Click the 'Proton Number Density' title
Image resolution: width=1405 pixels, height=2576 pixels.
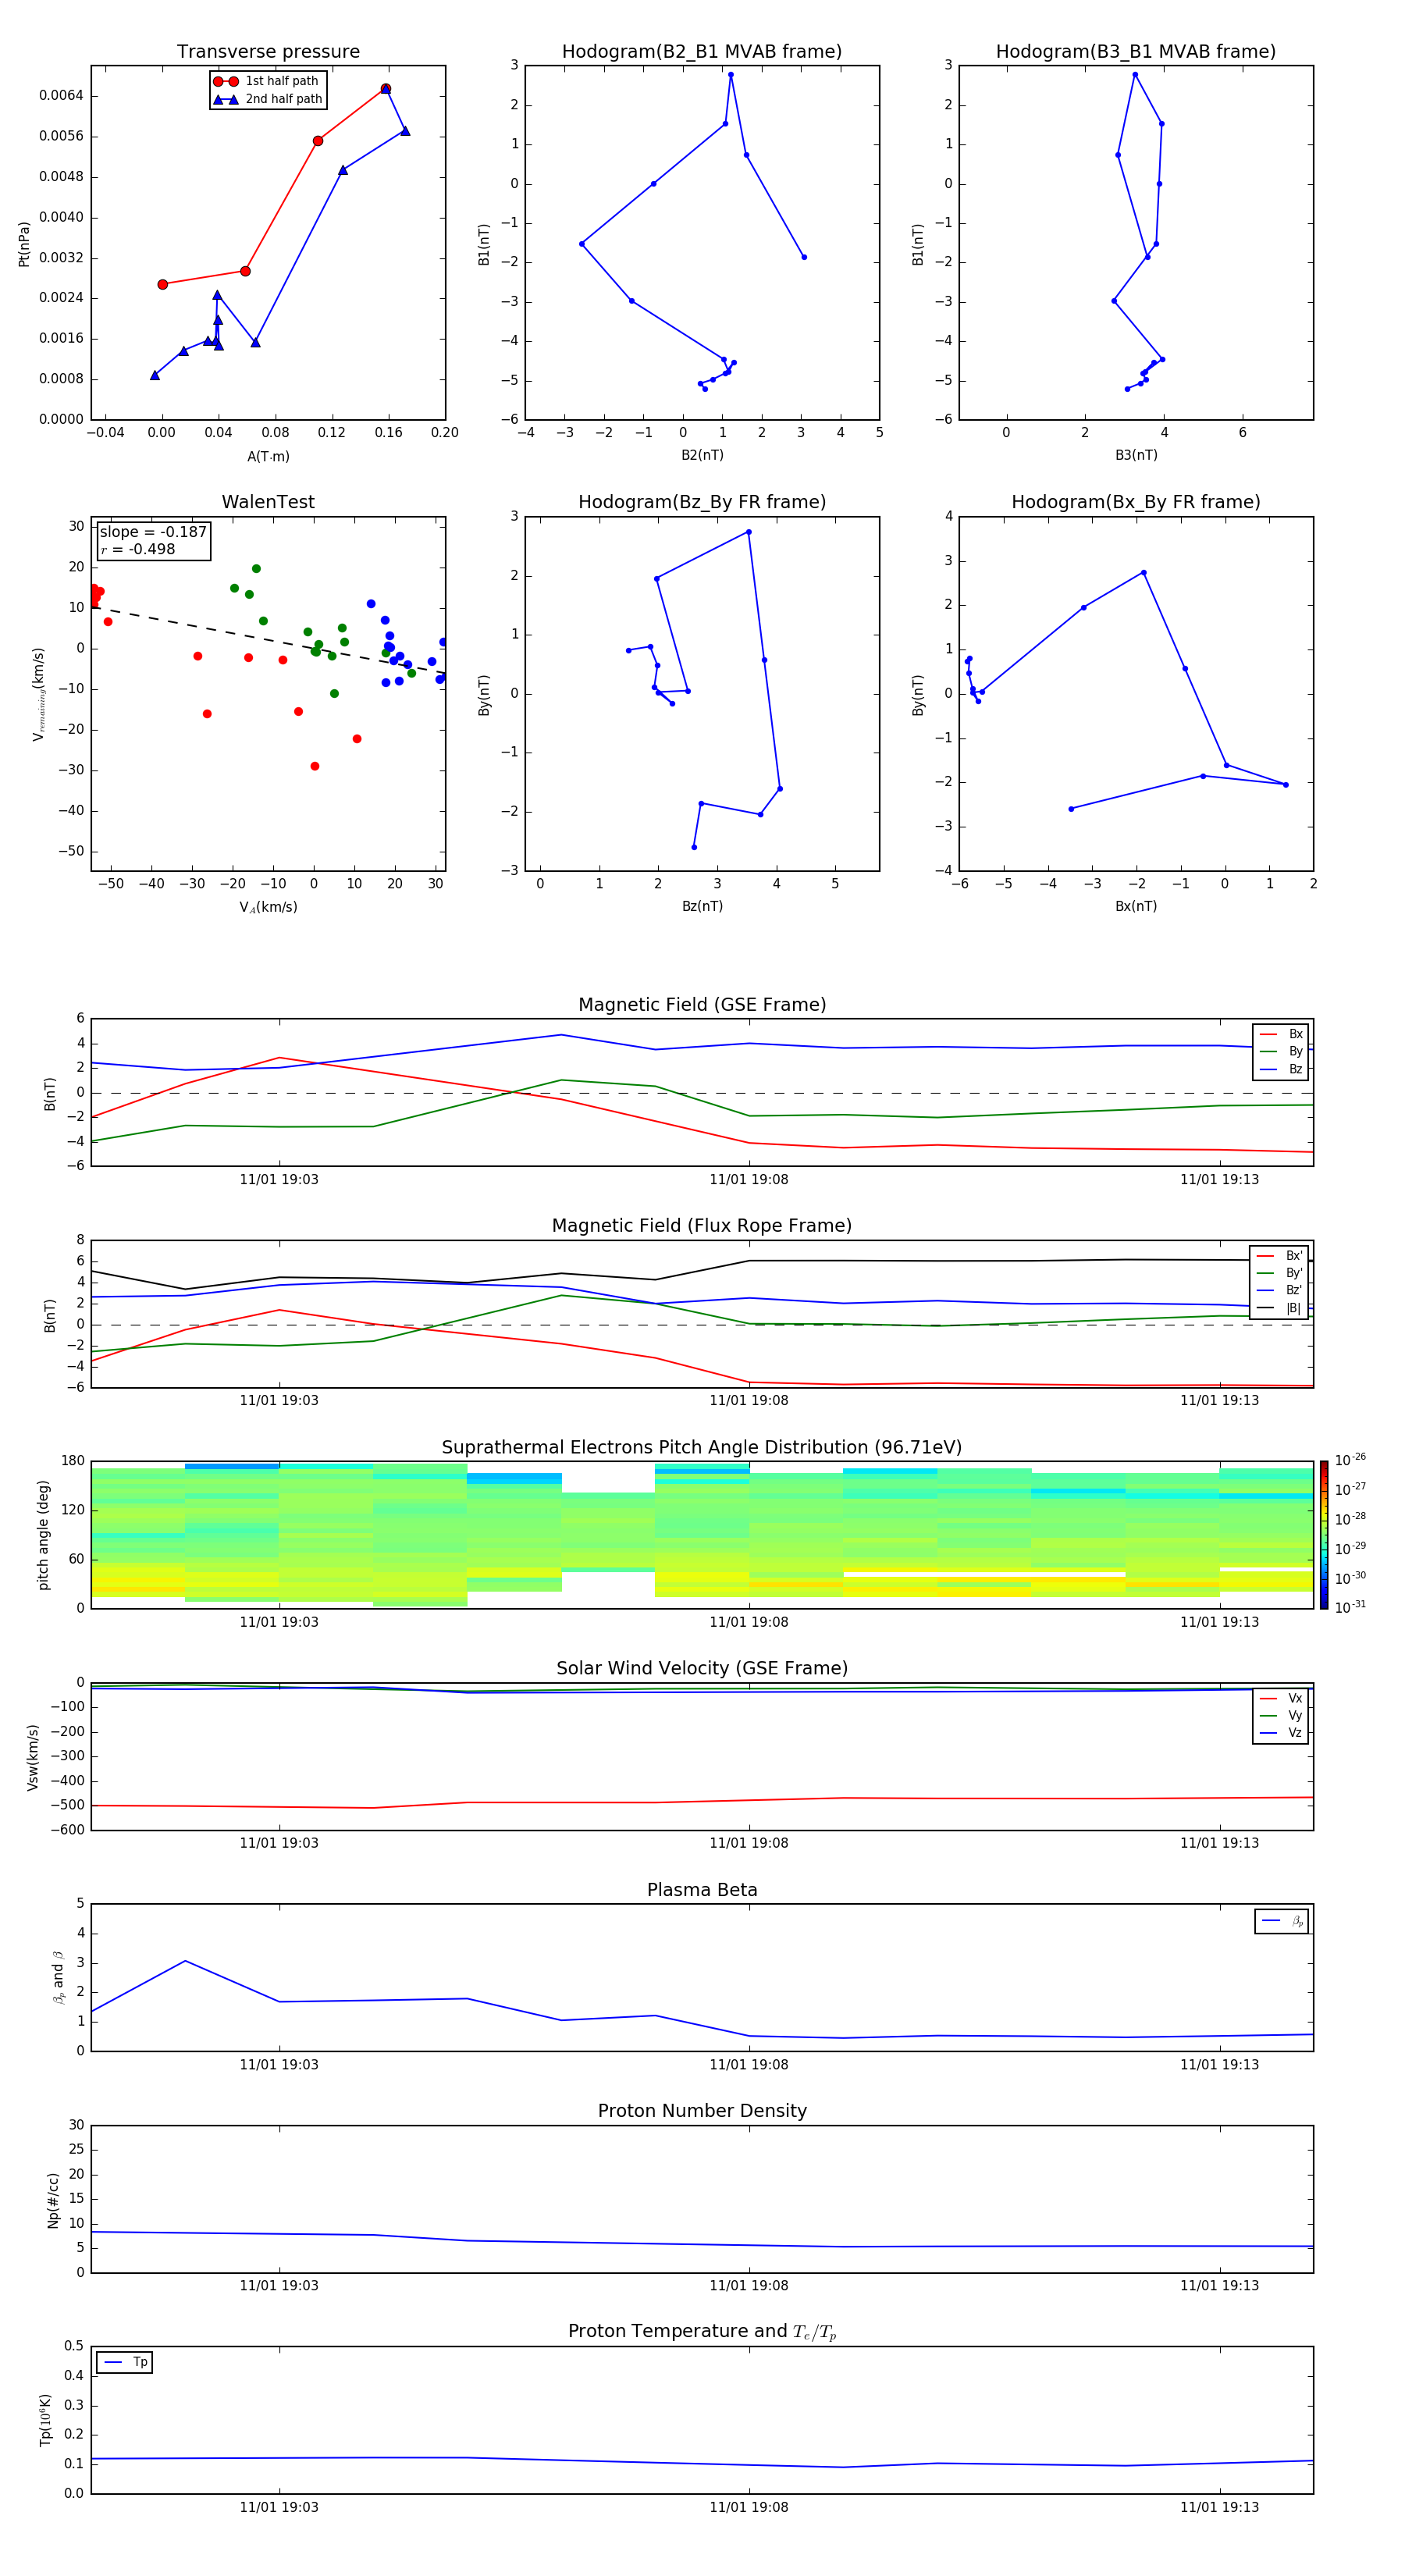click(x=702, y=2111)
